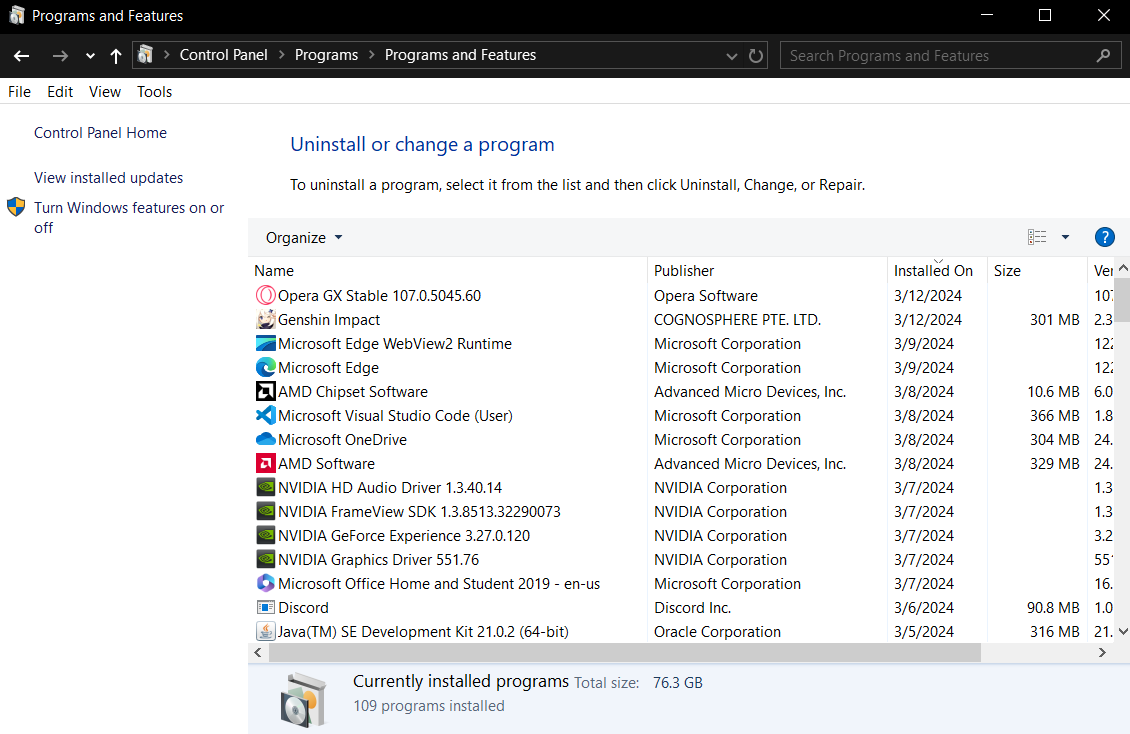
Task: Open the Organize dropdown
Action: click(303, 238)
